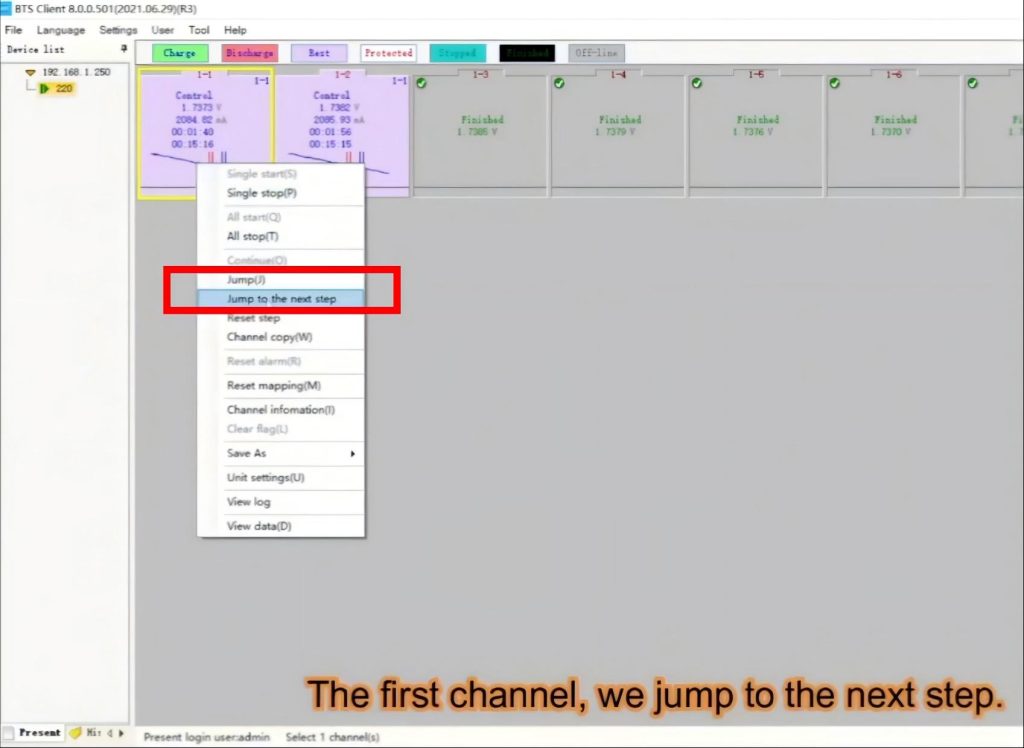
Task: Click the 00:01:56 time on channel 1-2
Action: tap(330, 132)
